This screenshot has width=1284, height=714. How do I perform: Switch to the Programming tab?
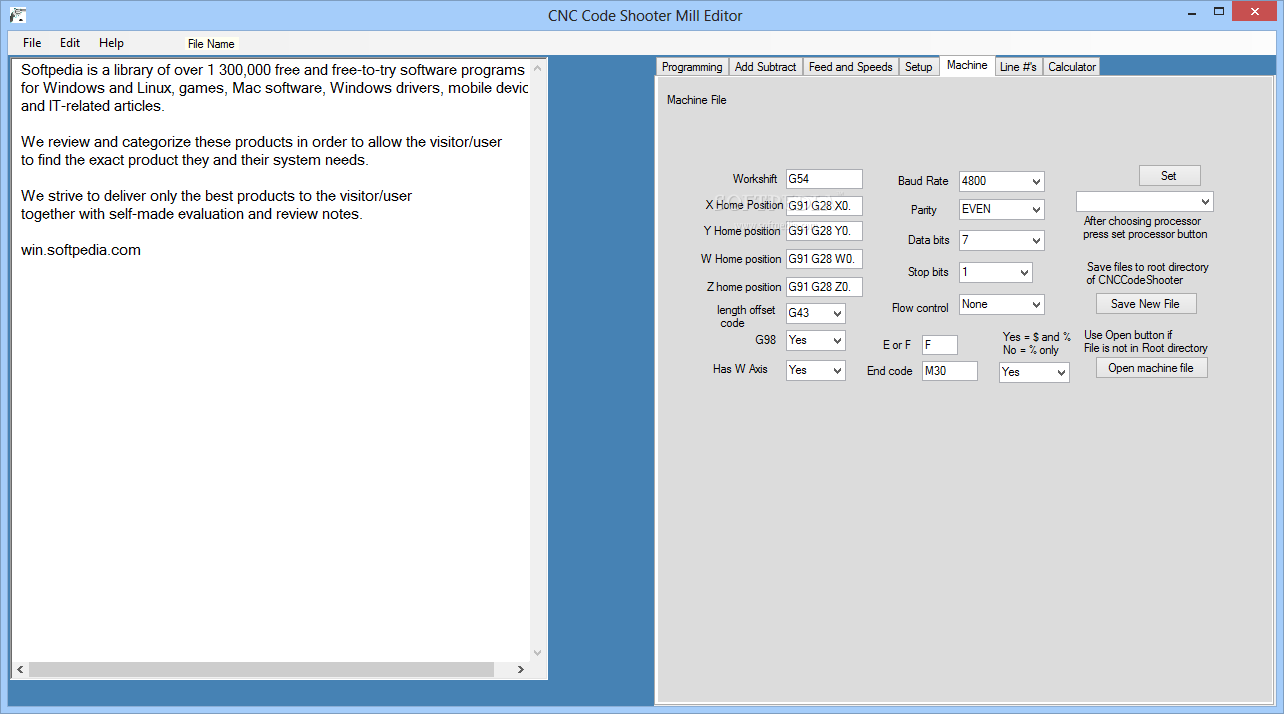[692, 67]
